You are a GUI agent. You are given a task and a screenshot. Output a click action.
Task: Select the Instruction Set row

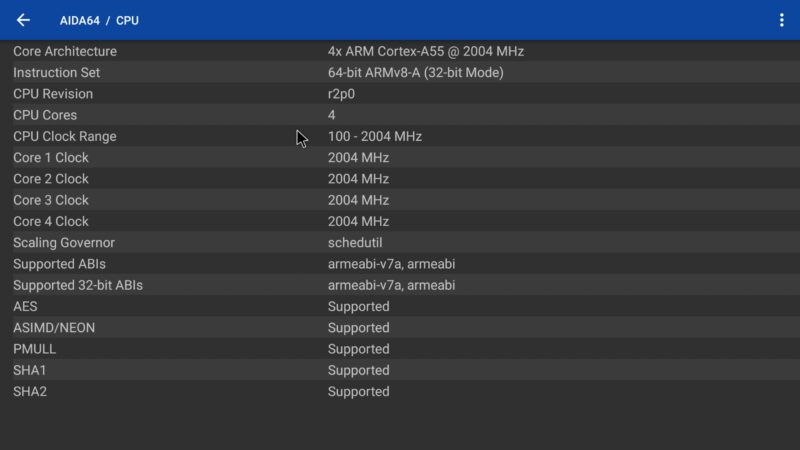400,73
